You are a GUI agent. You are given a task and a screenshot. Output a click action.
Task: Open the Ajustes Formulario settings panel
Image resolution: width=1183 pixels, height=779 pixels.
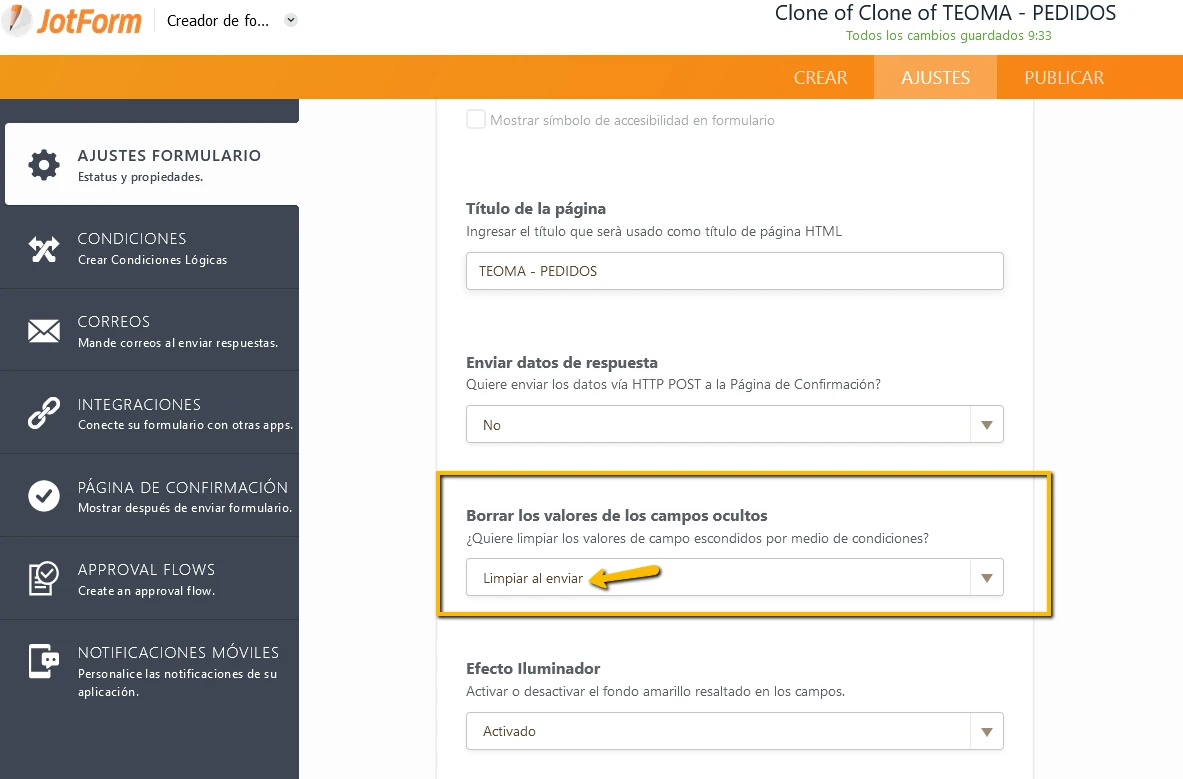click(x=150, y=163)
